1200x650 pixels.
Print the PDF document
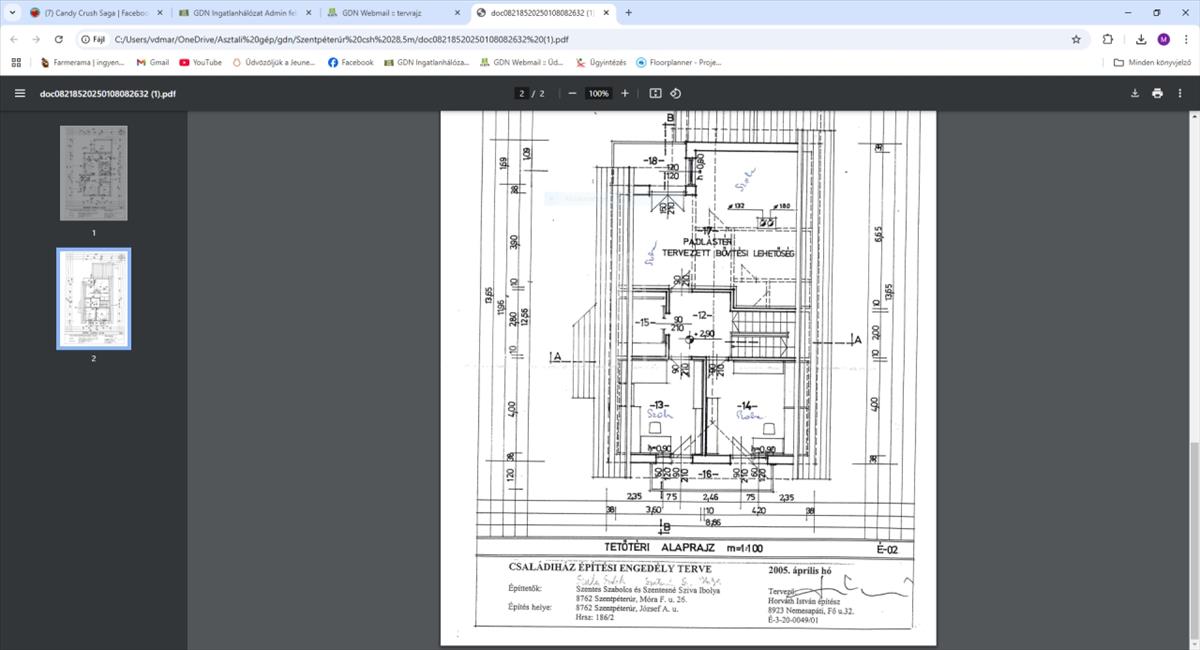pos(1157,93)
